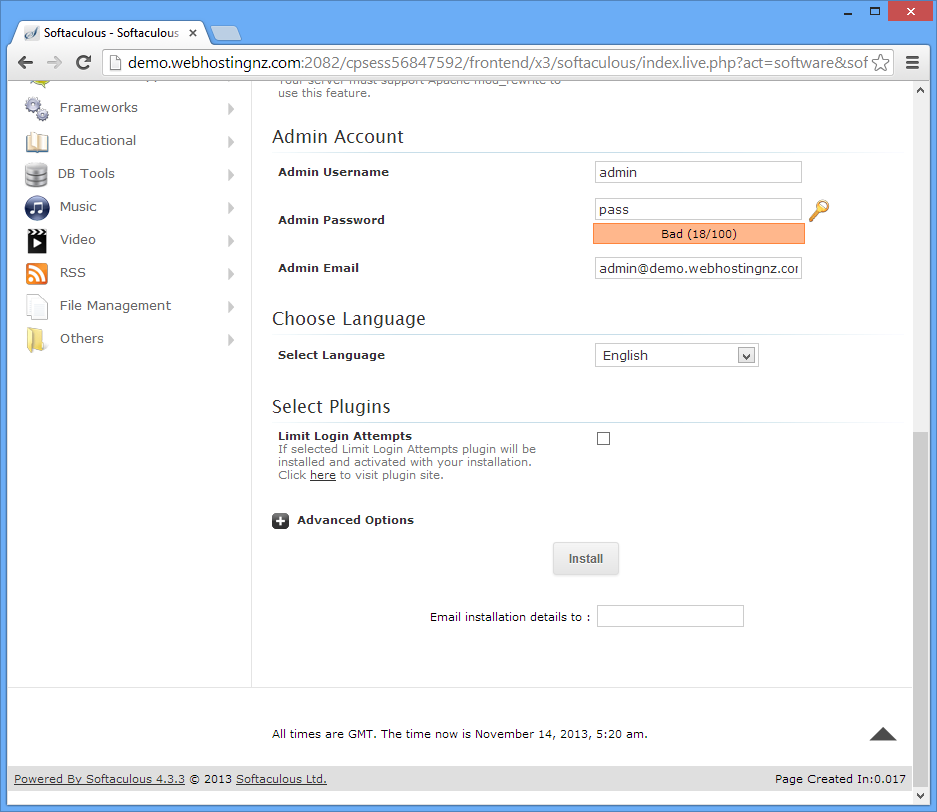
Task: Click the Educational book icon
Action: coord(37,141)
